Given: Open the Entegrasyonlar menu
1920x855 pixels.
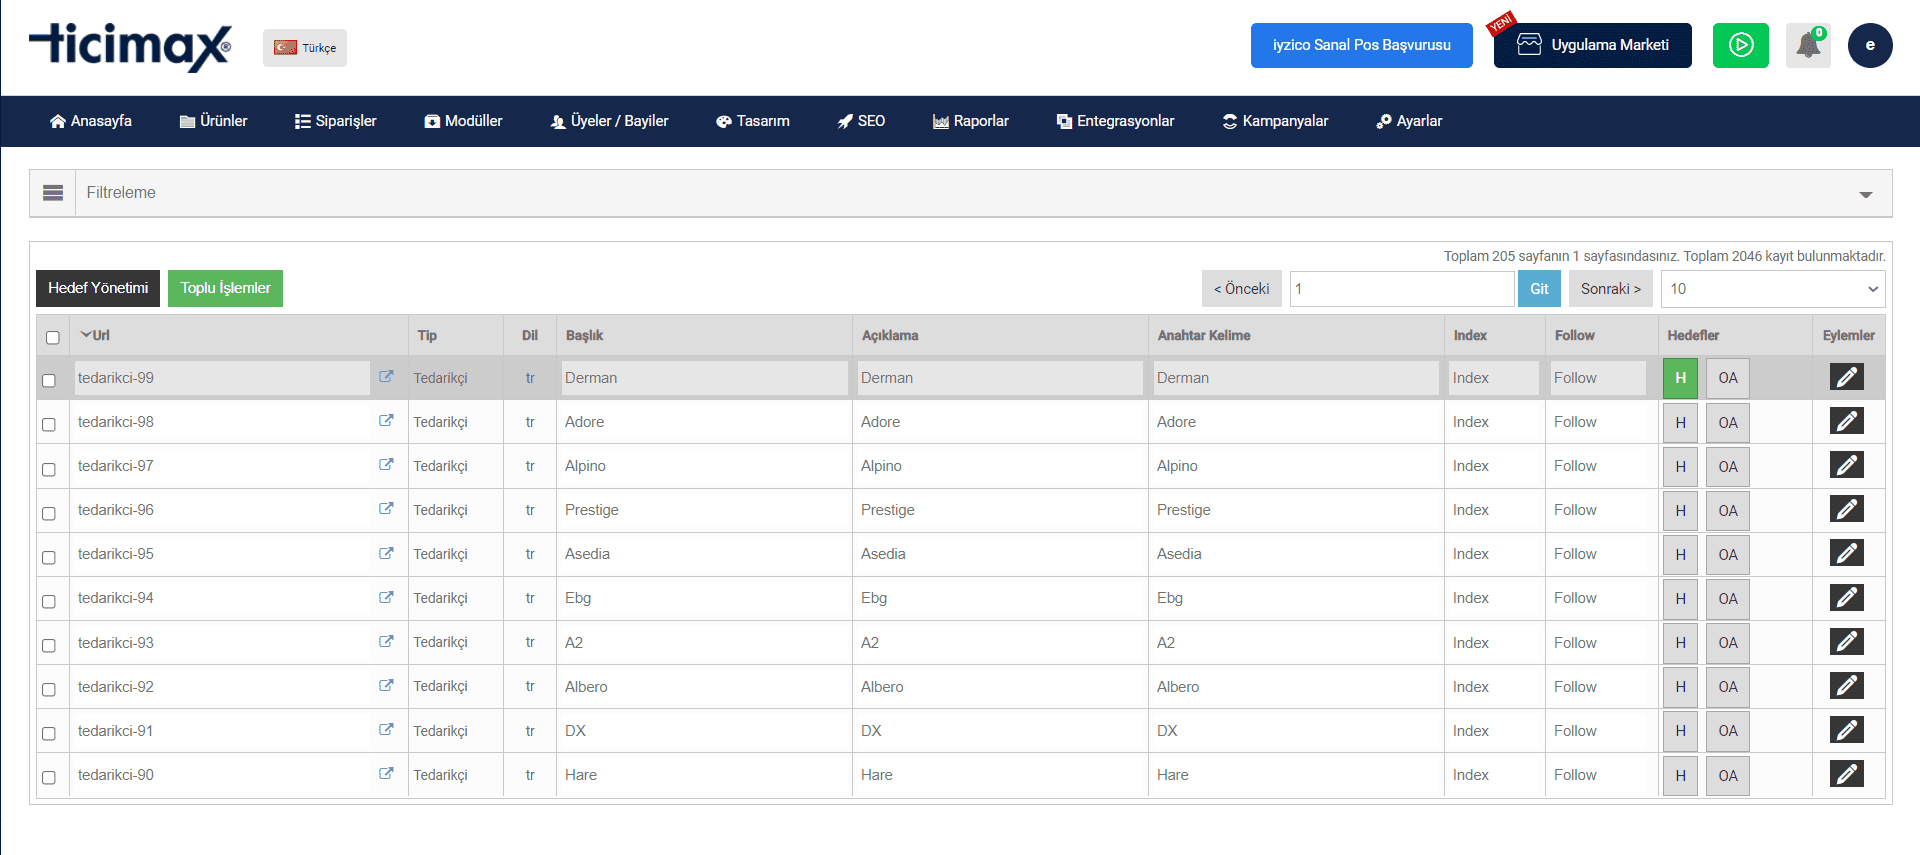Looking at the screenshot, I should 1115,121.
